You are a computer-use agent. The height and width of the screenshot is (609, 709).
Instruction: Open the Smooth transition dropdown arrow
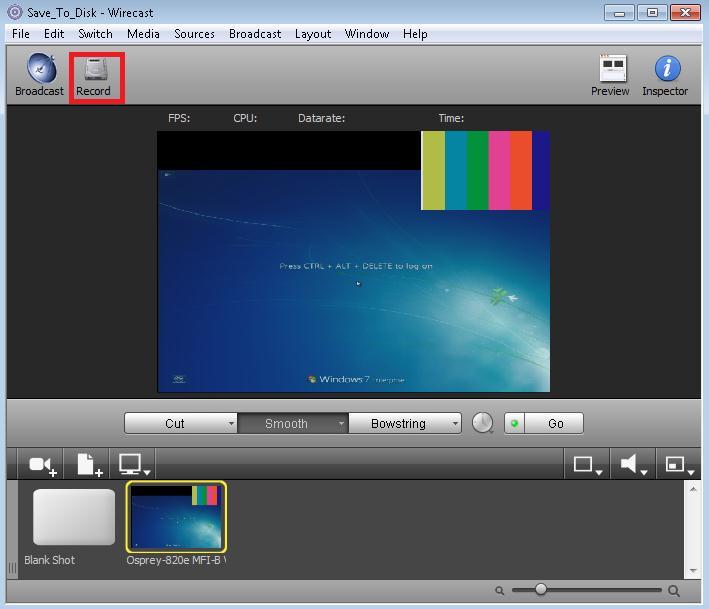coord(342,424)
